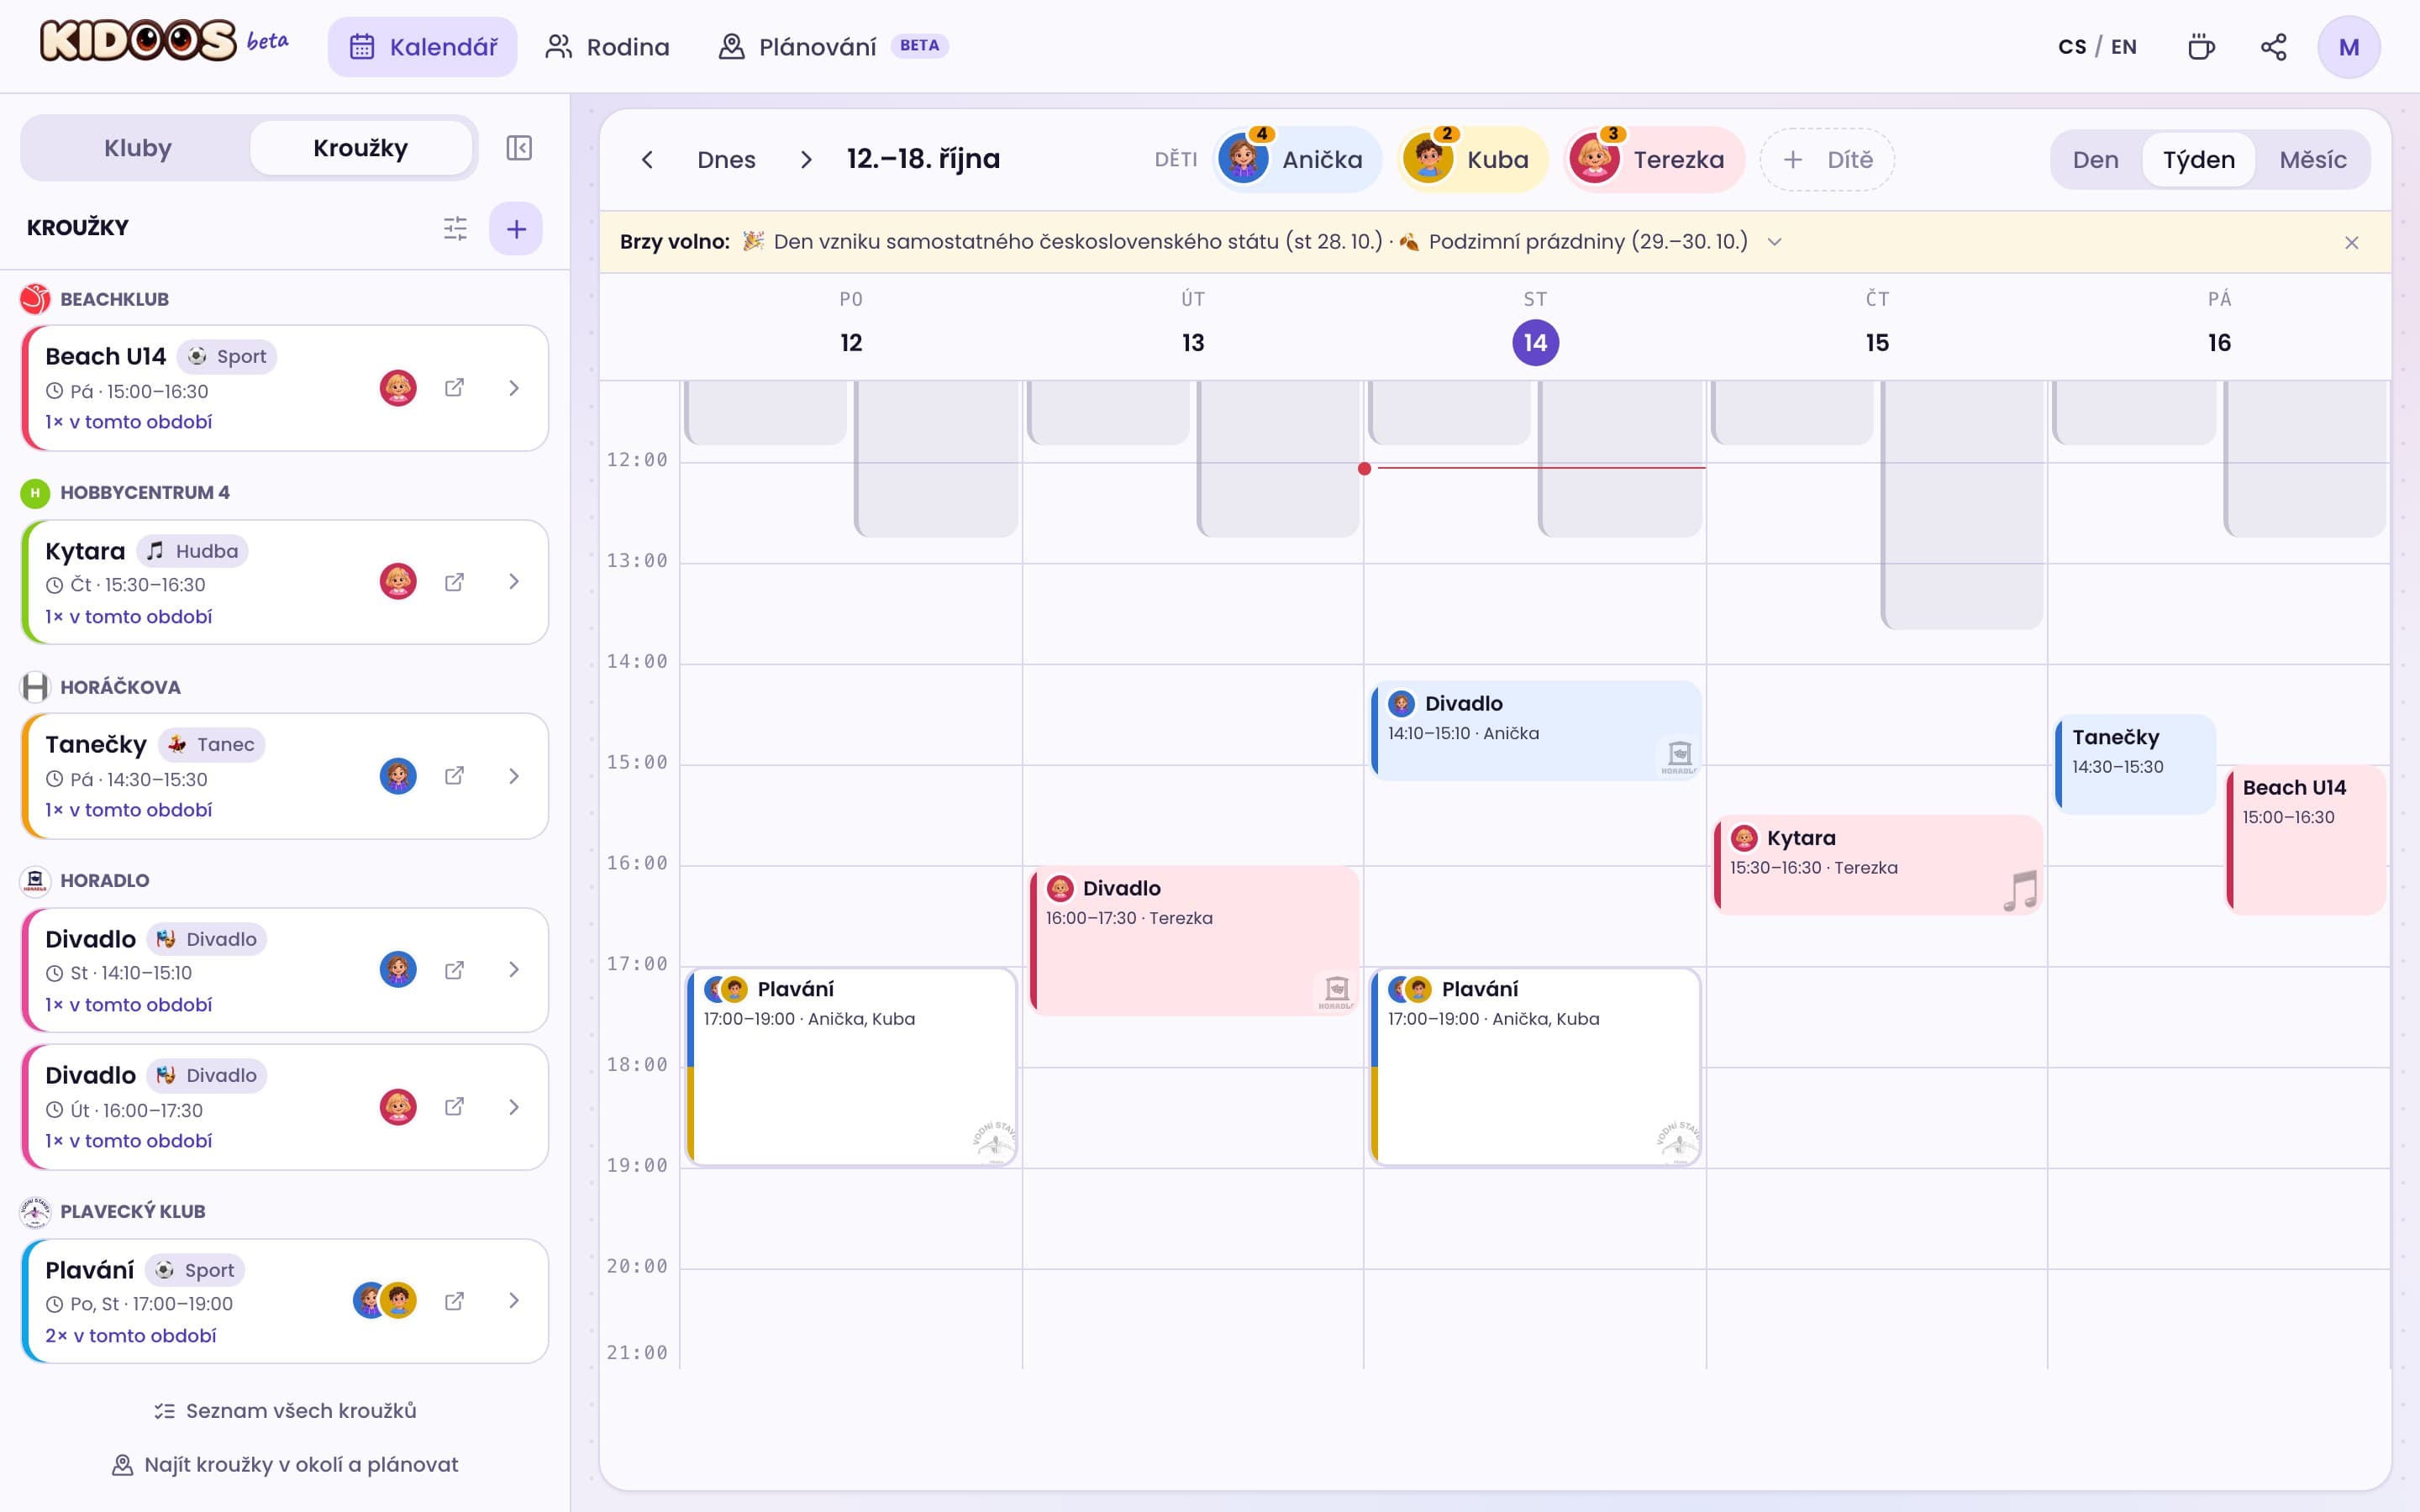
Task: Open external link for Út Divadlo 16:00–17:30
Action: [x=454, y=1107]
